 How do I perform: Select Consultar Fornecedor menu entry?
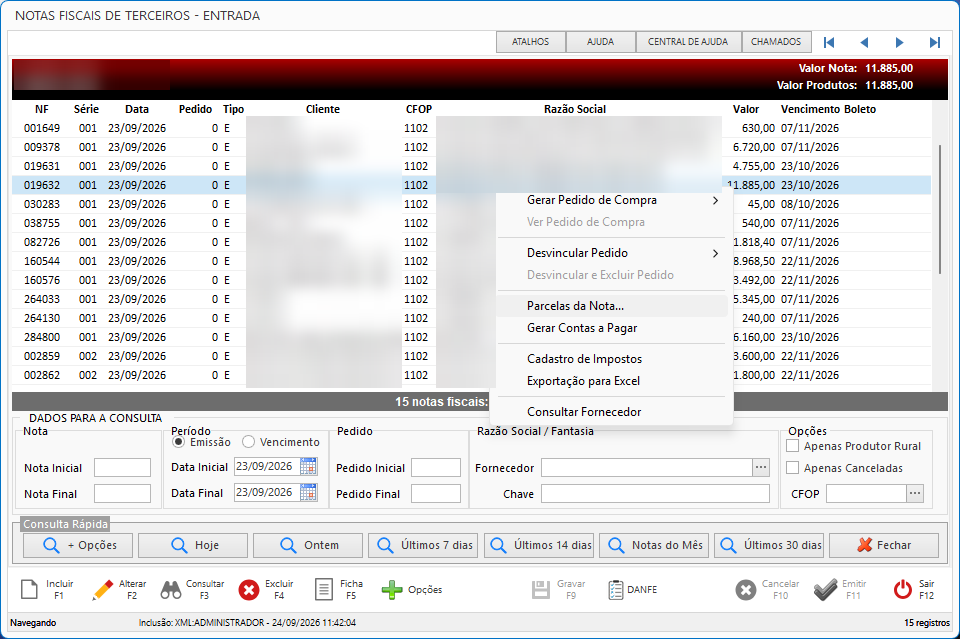pos(613,412)
